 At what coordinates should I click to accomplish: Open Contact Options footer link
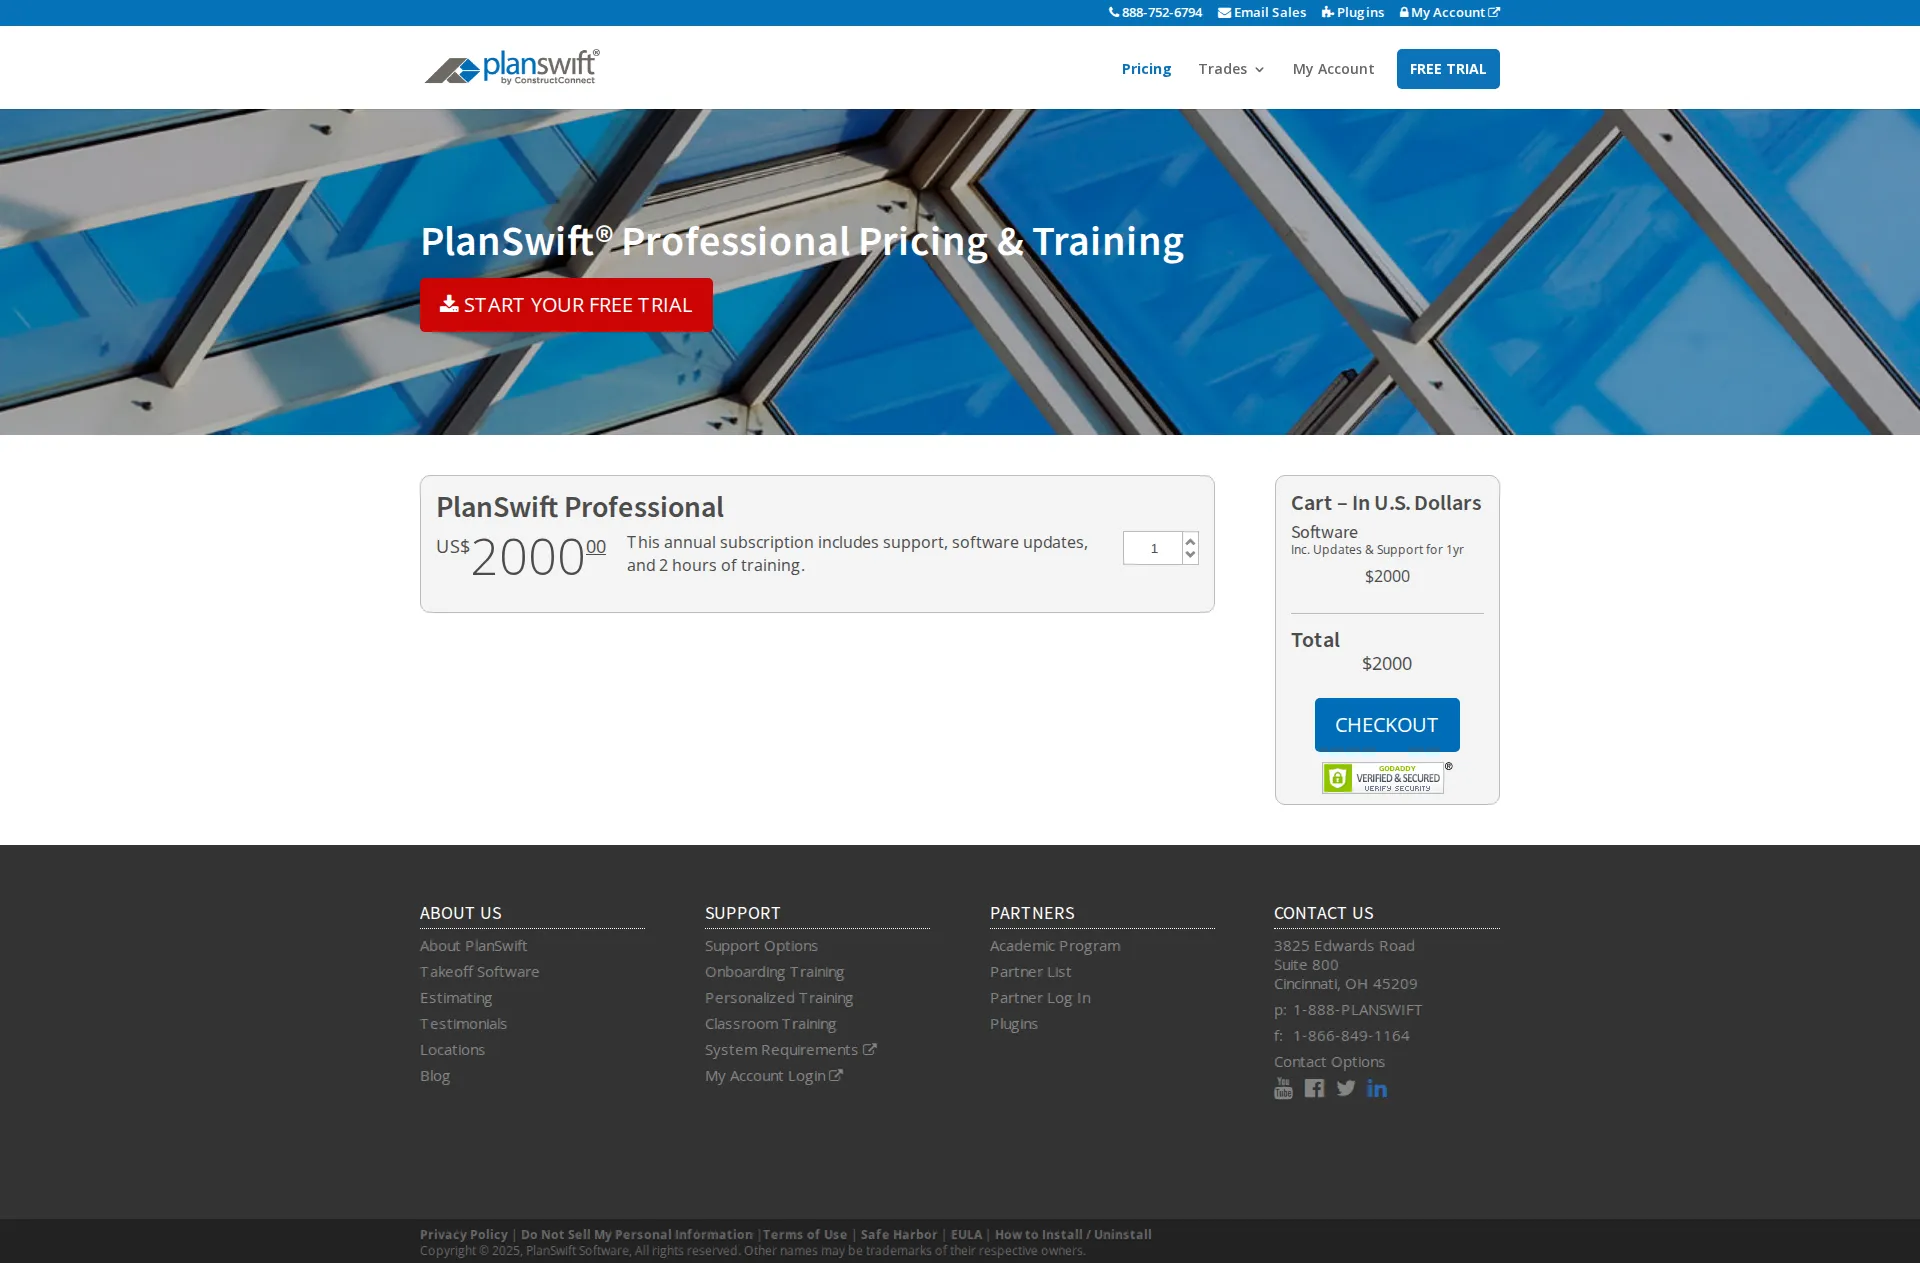point(1329,1062)
